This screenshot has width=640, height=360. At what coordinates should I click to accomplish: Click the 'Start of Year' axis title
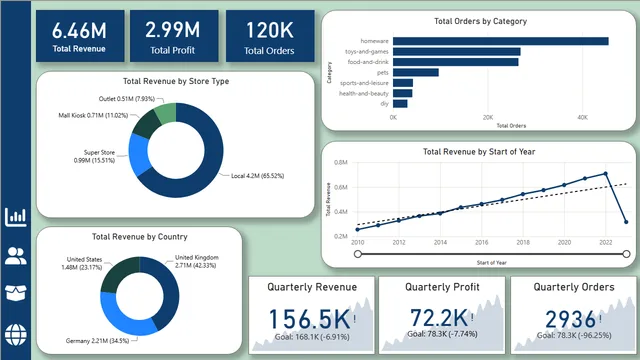(x=491, y=263)
